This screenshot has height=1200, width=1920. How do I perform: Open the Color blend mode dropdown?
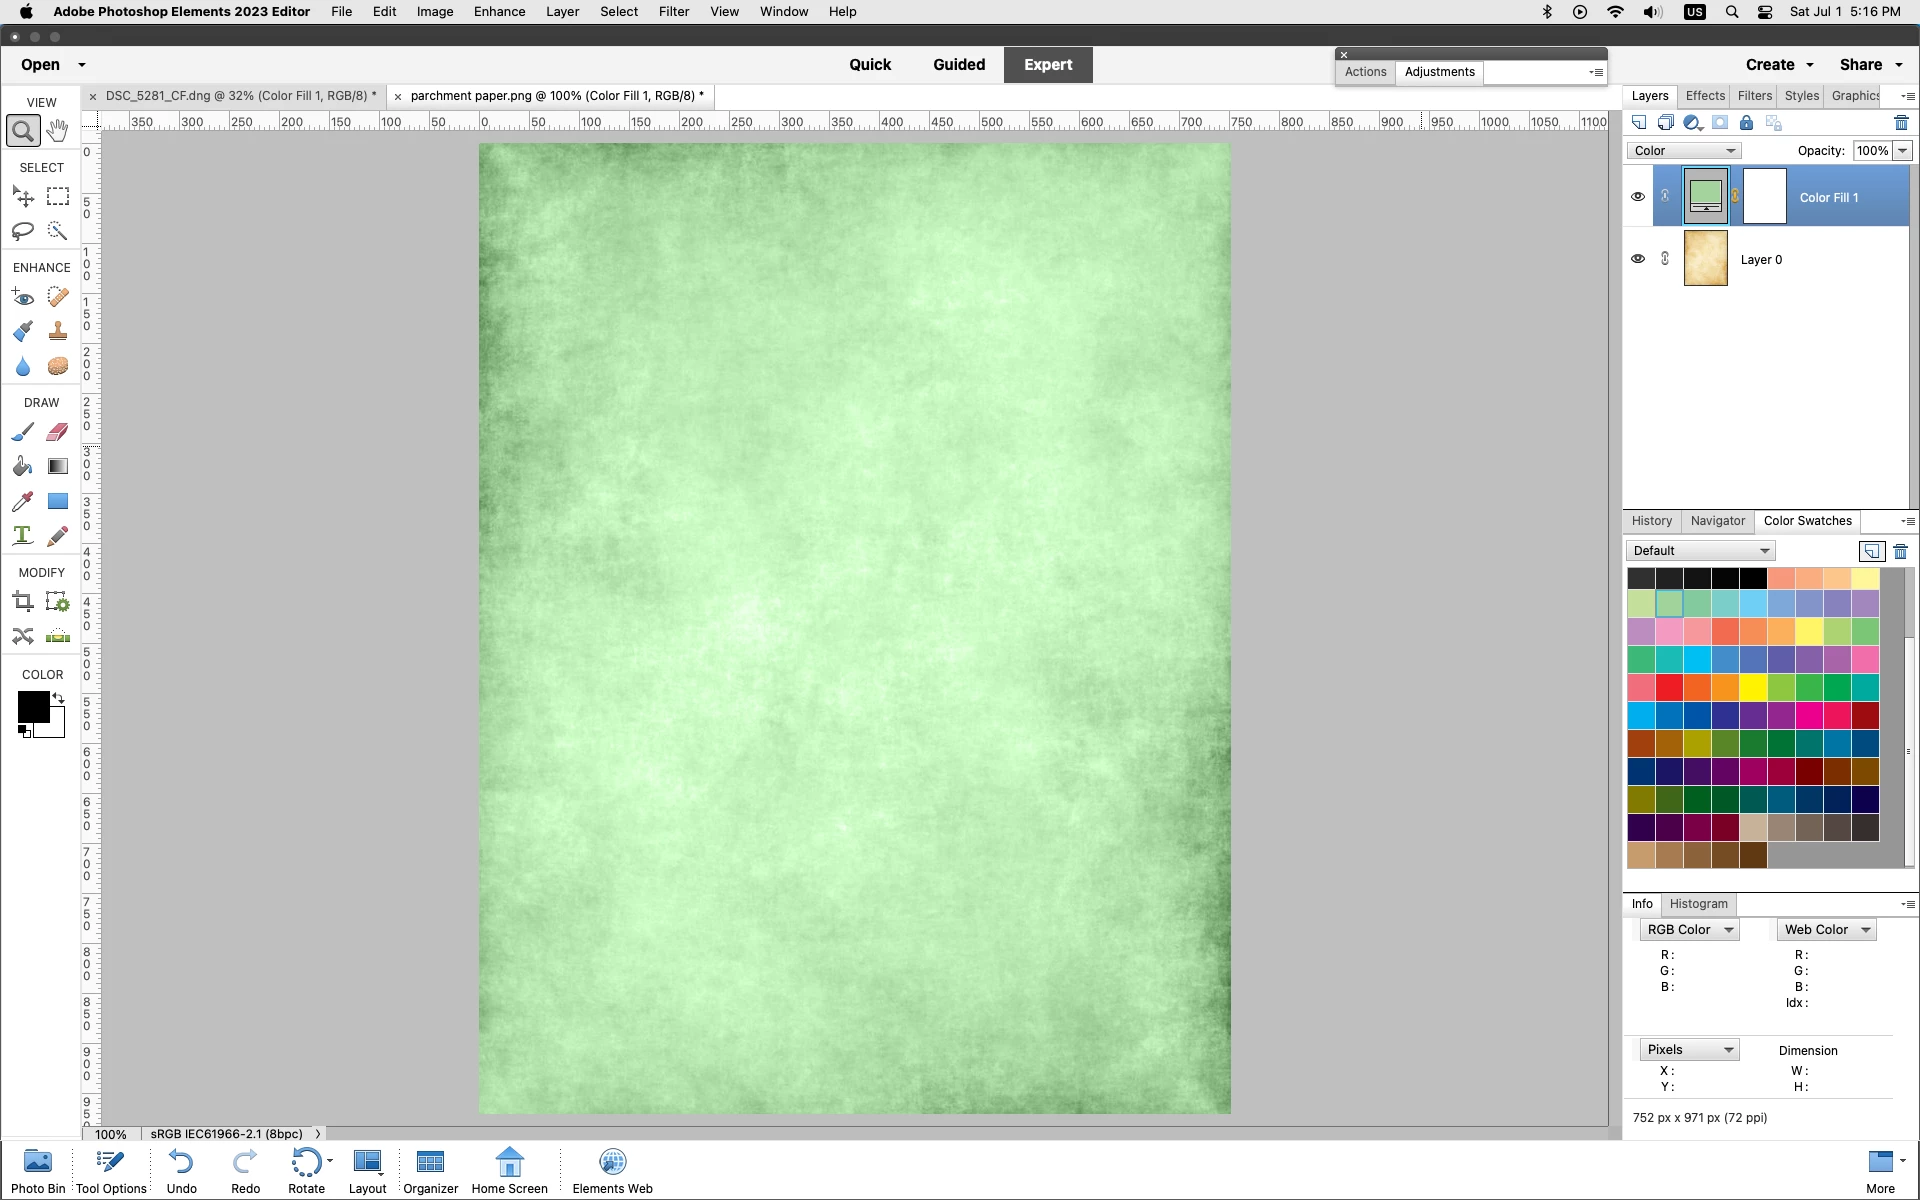pyautogui.click(x=1684, y=151)
